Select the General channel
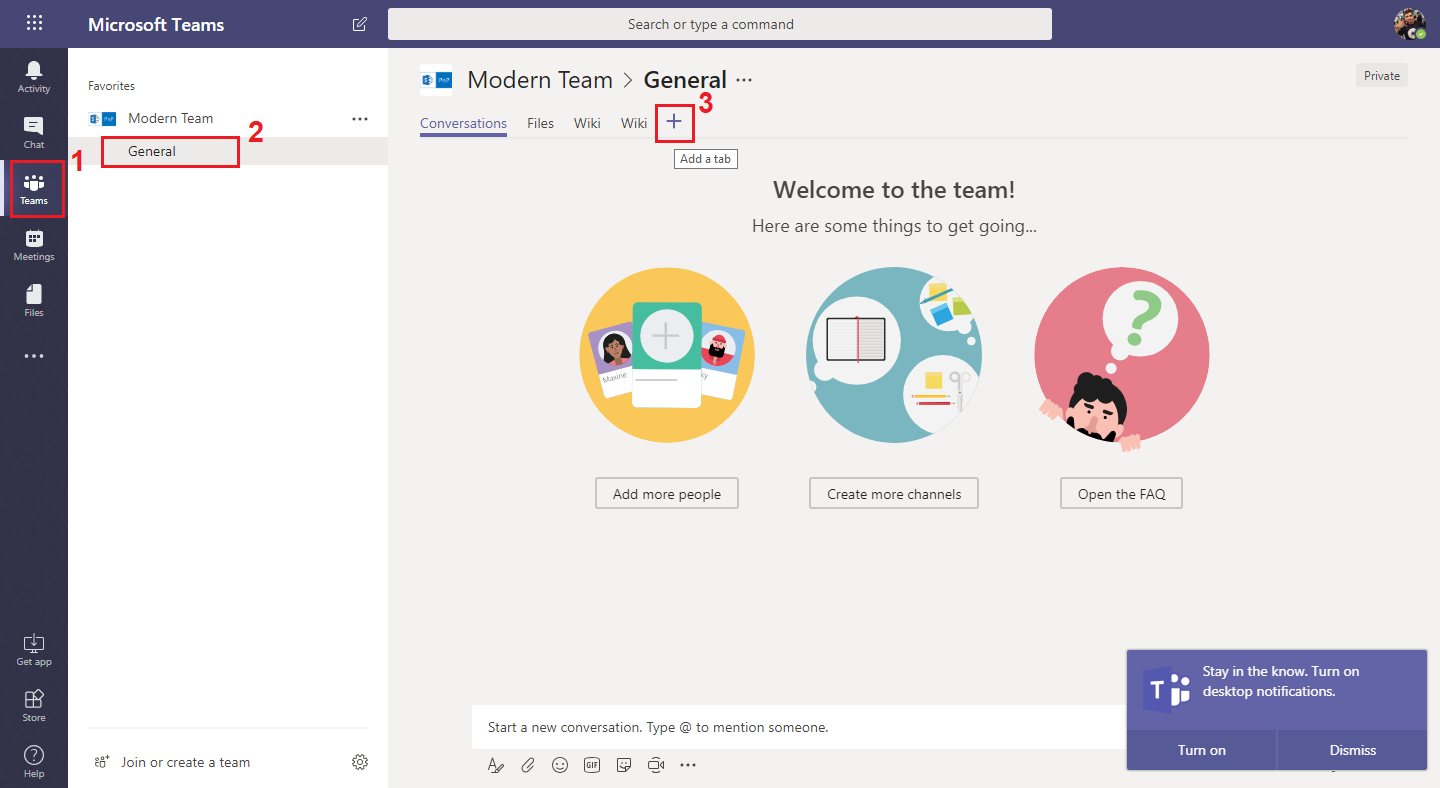1440x788 pixels. [152, 151]
